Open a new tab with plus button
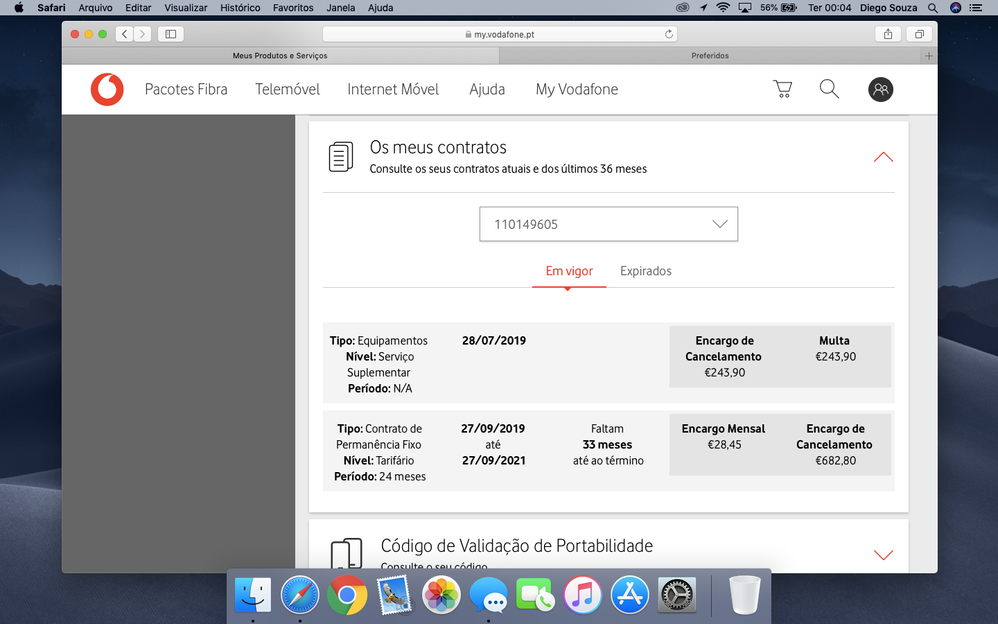 coord(929,56)
